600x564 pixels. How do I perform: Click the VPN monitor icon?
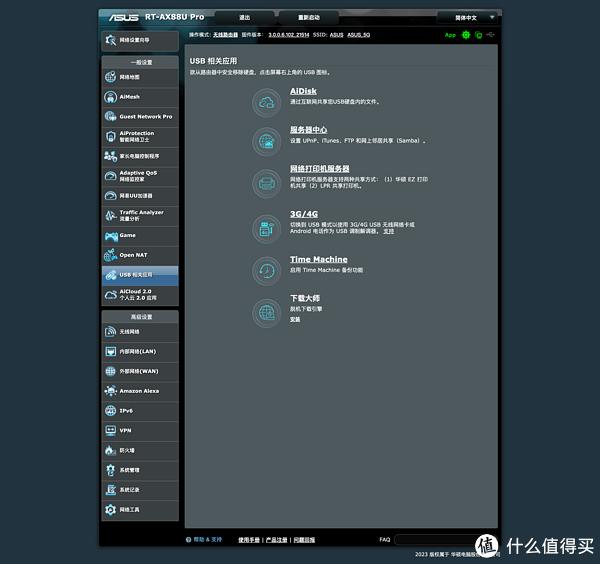coord(111,430)
